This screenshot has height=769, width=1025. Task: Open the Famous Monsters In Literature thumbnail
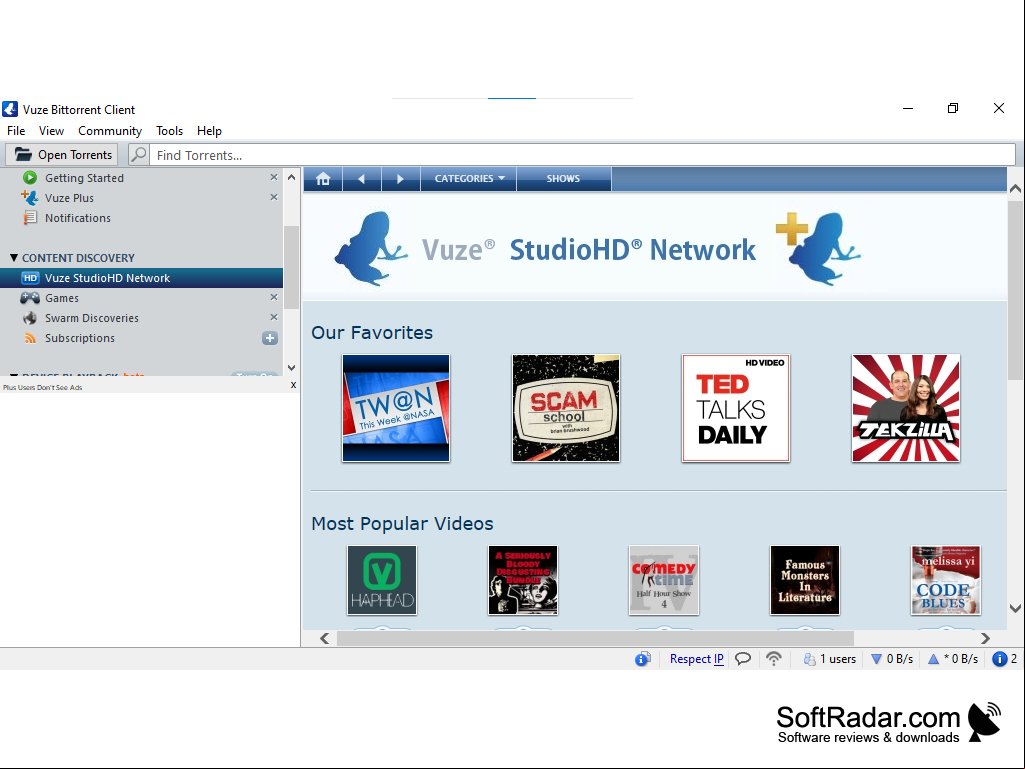[x=805, y=580]
